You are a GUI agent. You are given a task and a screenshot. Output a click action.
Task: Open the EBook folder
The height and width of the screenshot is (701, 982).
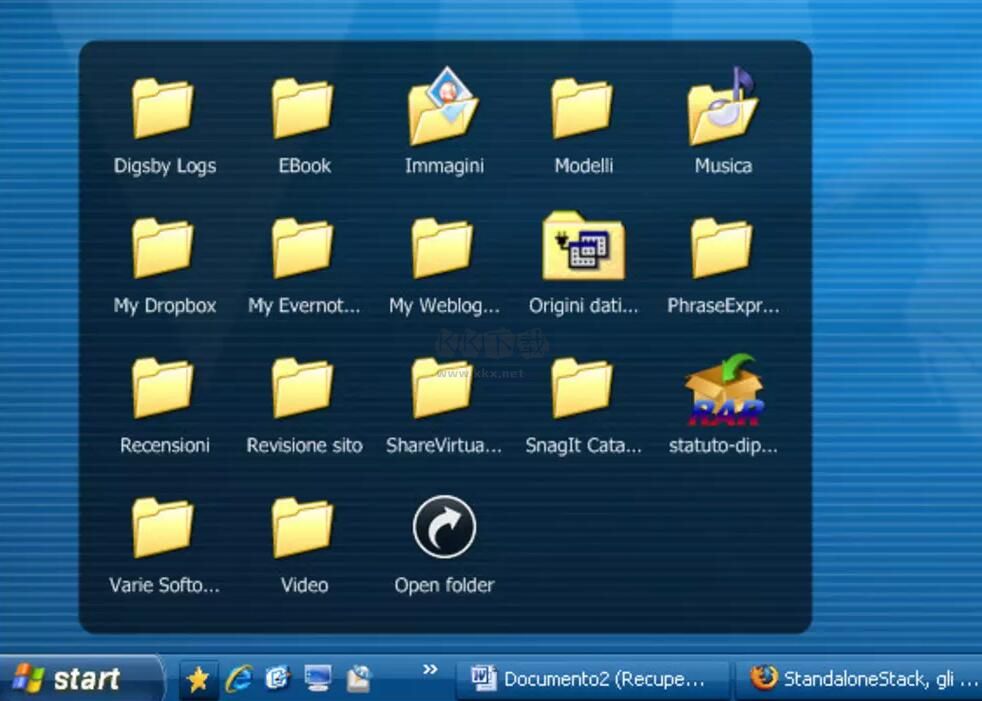click(x=303, y=109)
